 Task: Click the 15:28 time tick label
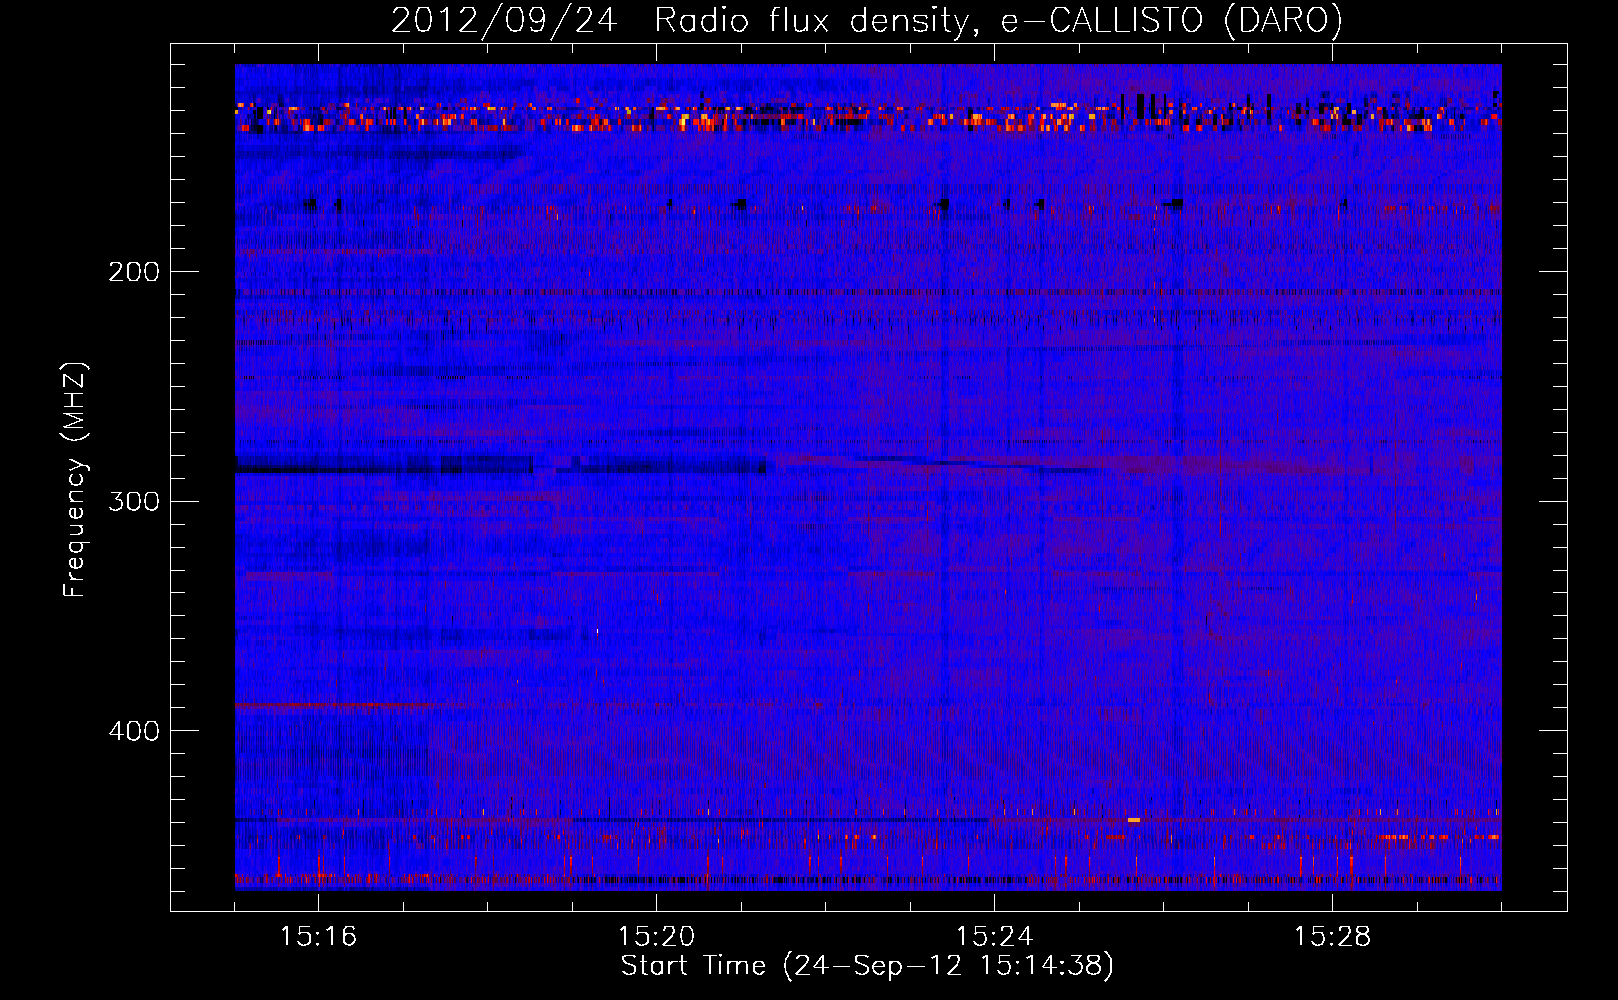click(1332, 937)
